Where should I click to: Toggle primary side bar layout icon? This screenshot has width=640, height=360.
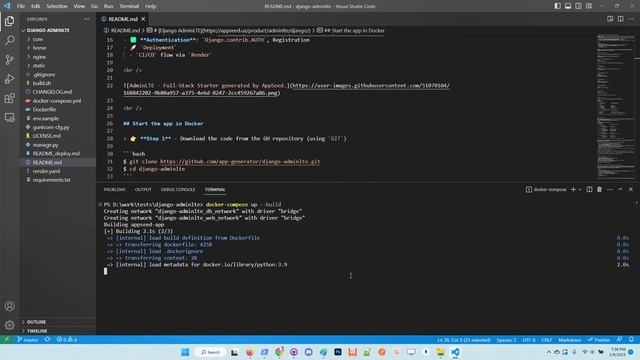[558, 6]
